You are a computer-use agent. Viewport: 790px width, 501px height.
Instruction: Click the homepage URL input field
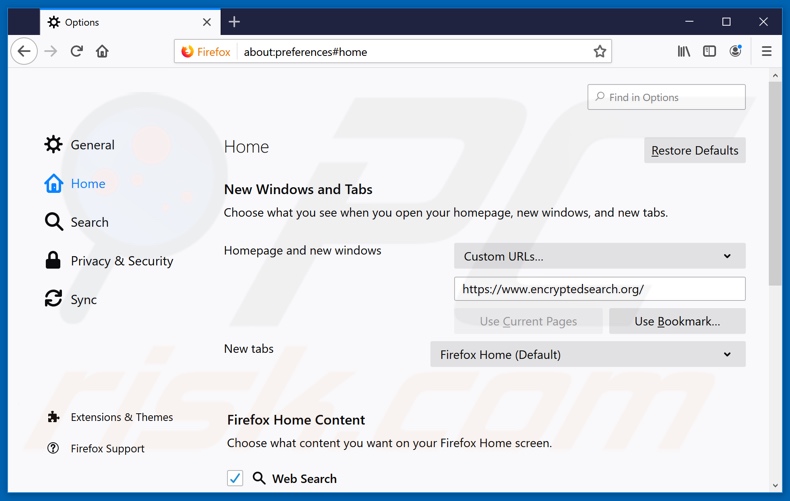pos(600,289)
